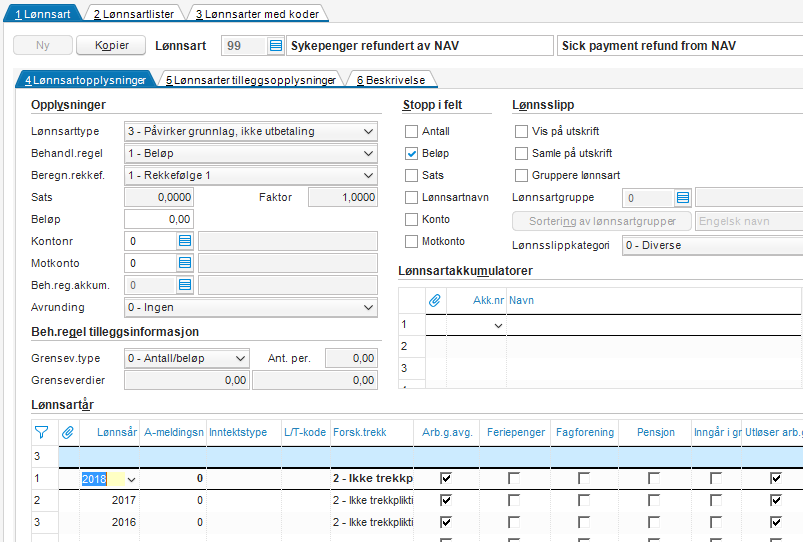Check Samle på utskrift
This screenshot has height=542, width=803.
pos(521,153)
